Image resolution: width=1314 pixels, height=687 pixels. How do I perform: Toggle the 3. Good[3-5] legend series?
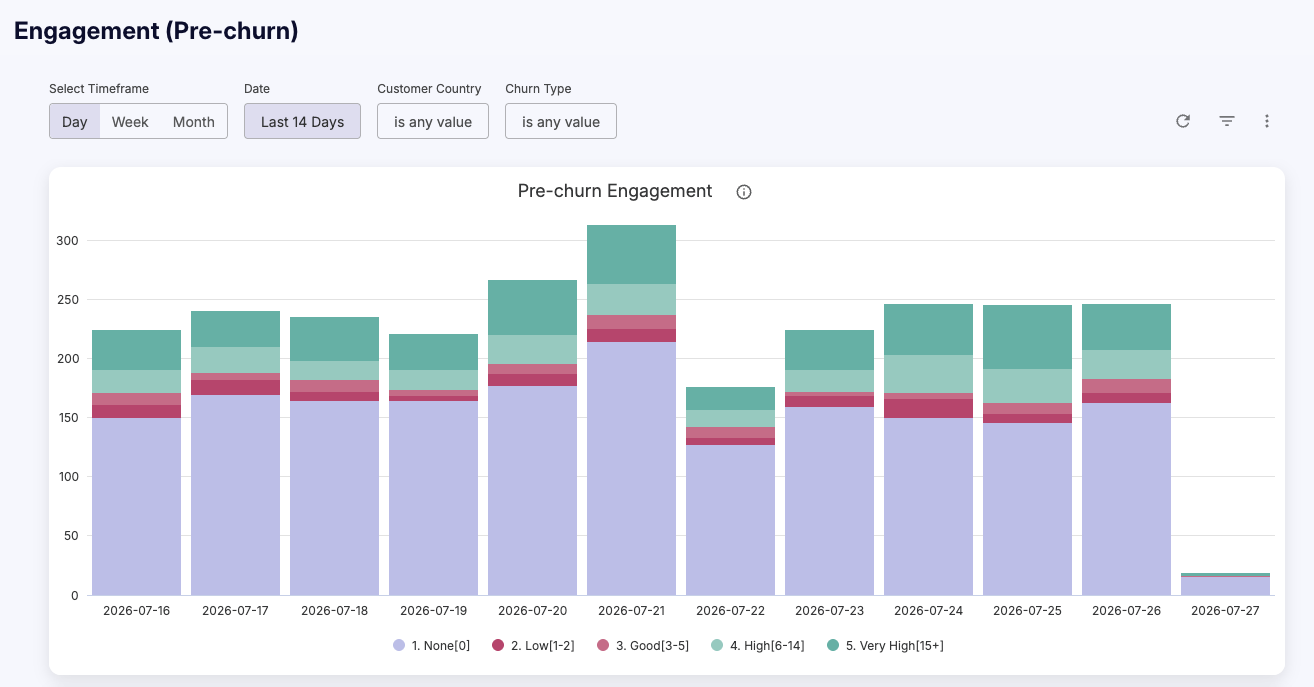pos(643,646)
